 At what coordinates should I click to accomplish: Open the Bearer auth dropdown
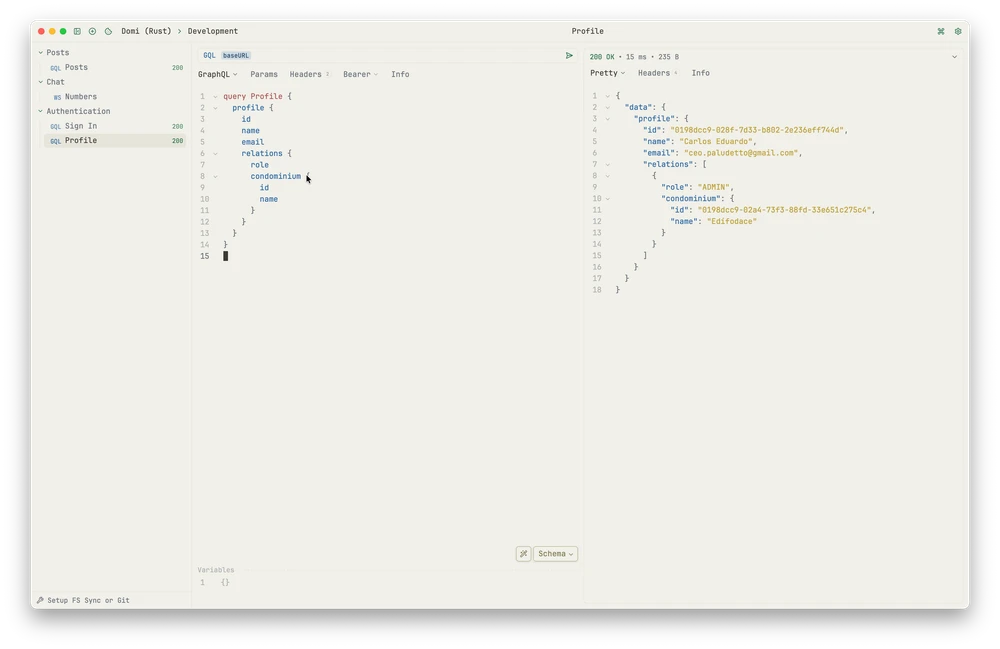pos(360,74)
